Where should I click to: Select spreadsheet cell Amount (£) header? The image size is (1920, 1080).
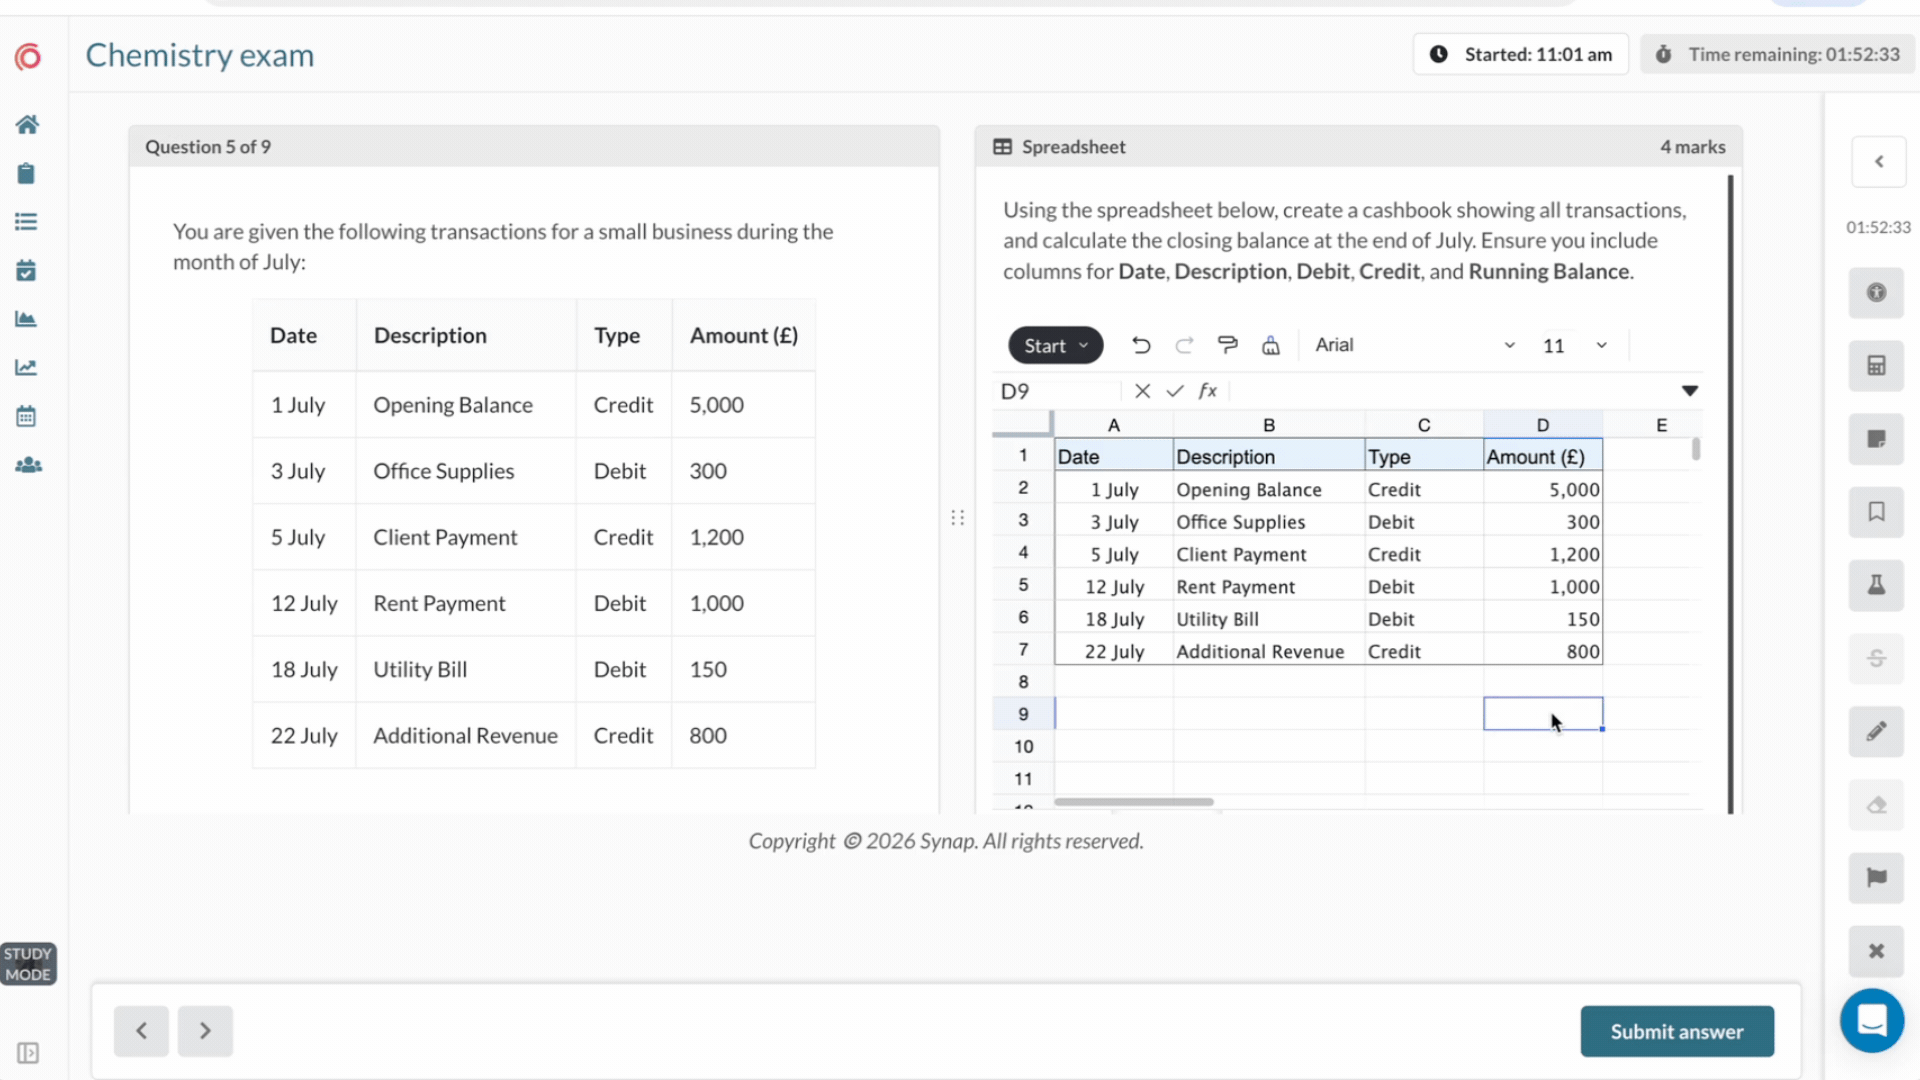(x=1543, y=457)
